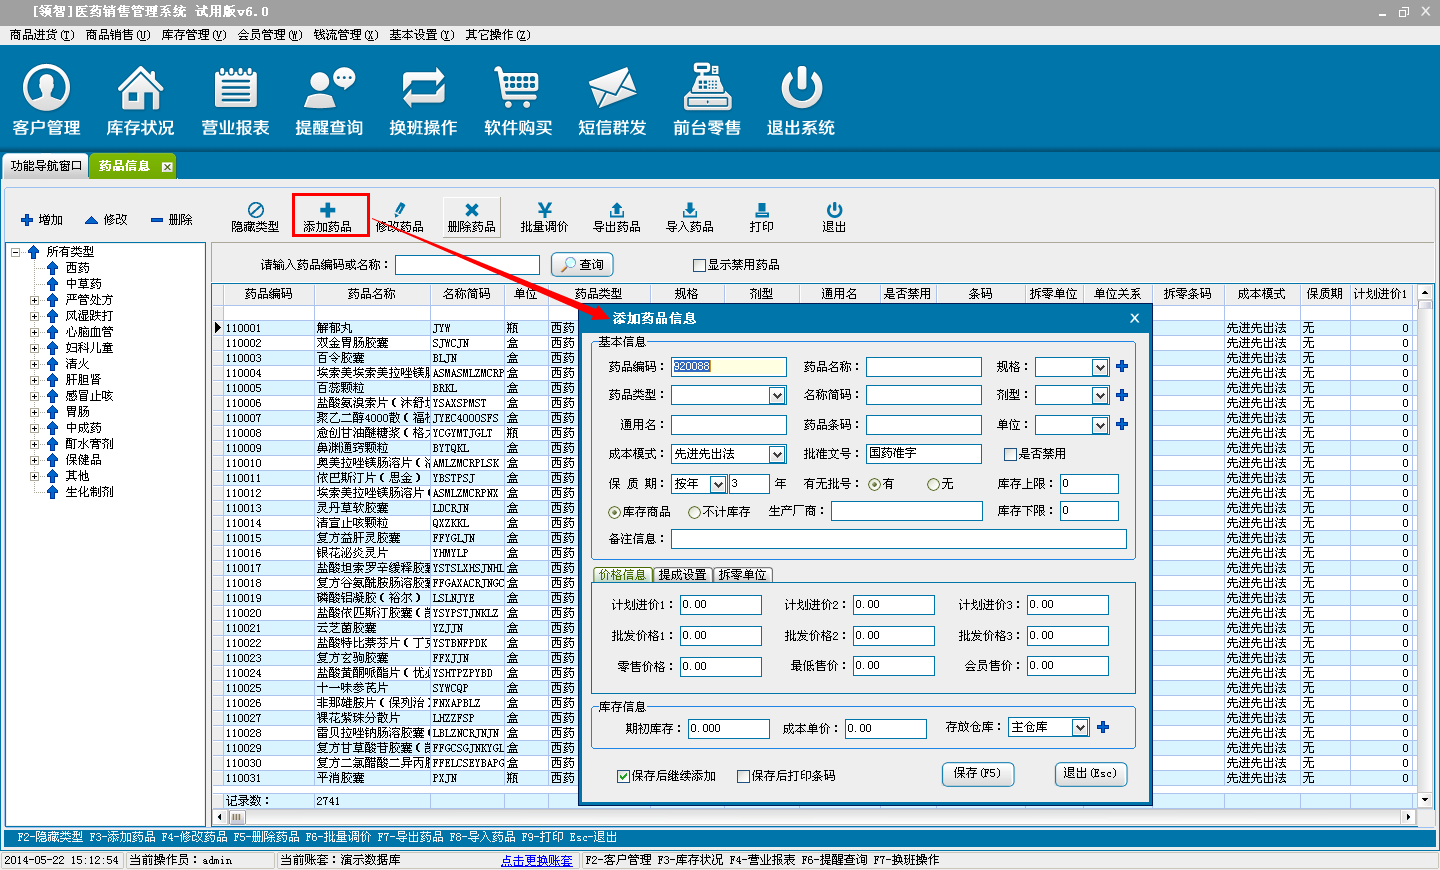1440x870 pixels.
Task: Launch 前台零售 cash register icon
Action: [x=706, y=100]
